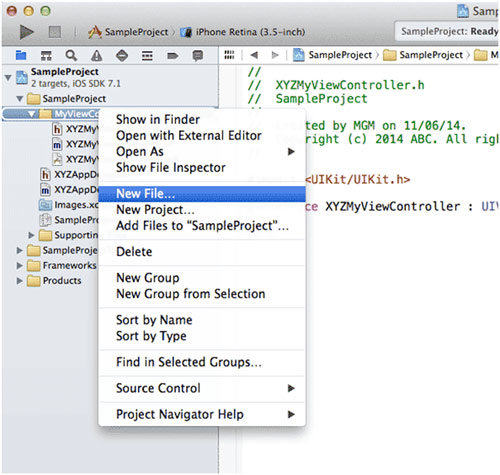Choose New Project... from context menu
Image resolution: width=500 pixels, height=475 pixels.
point(202,210)
